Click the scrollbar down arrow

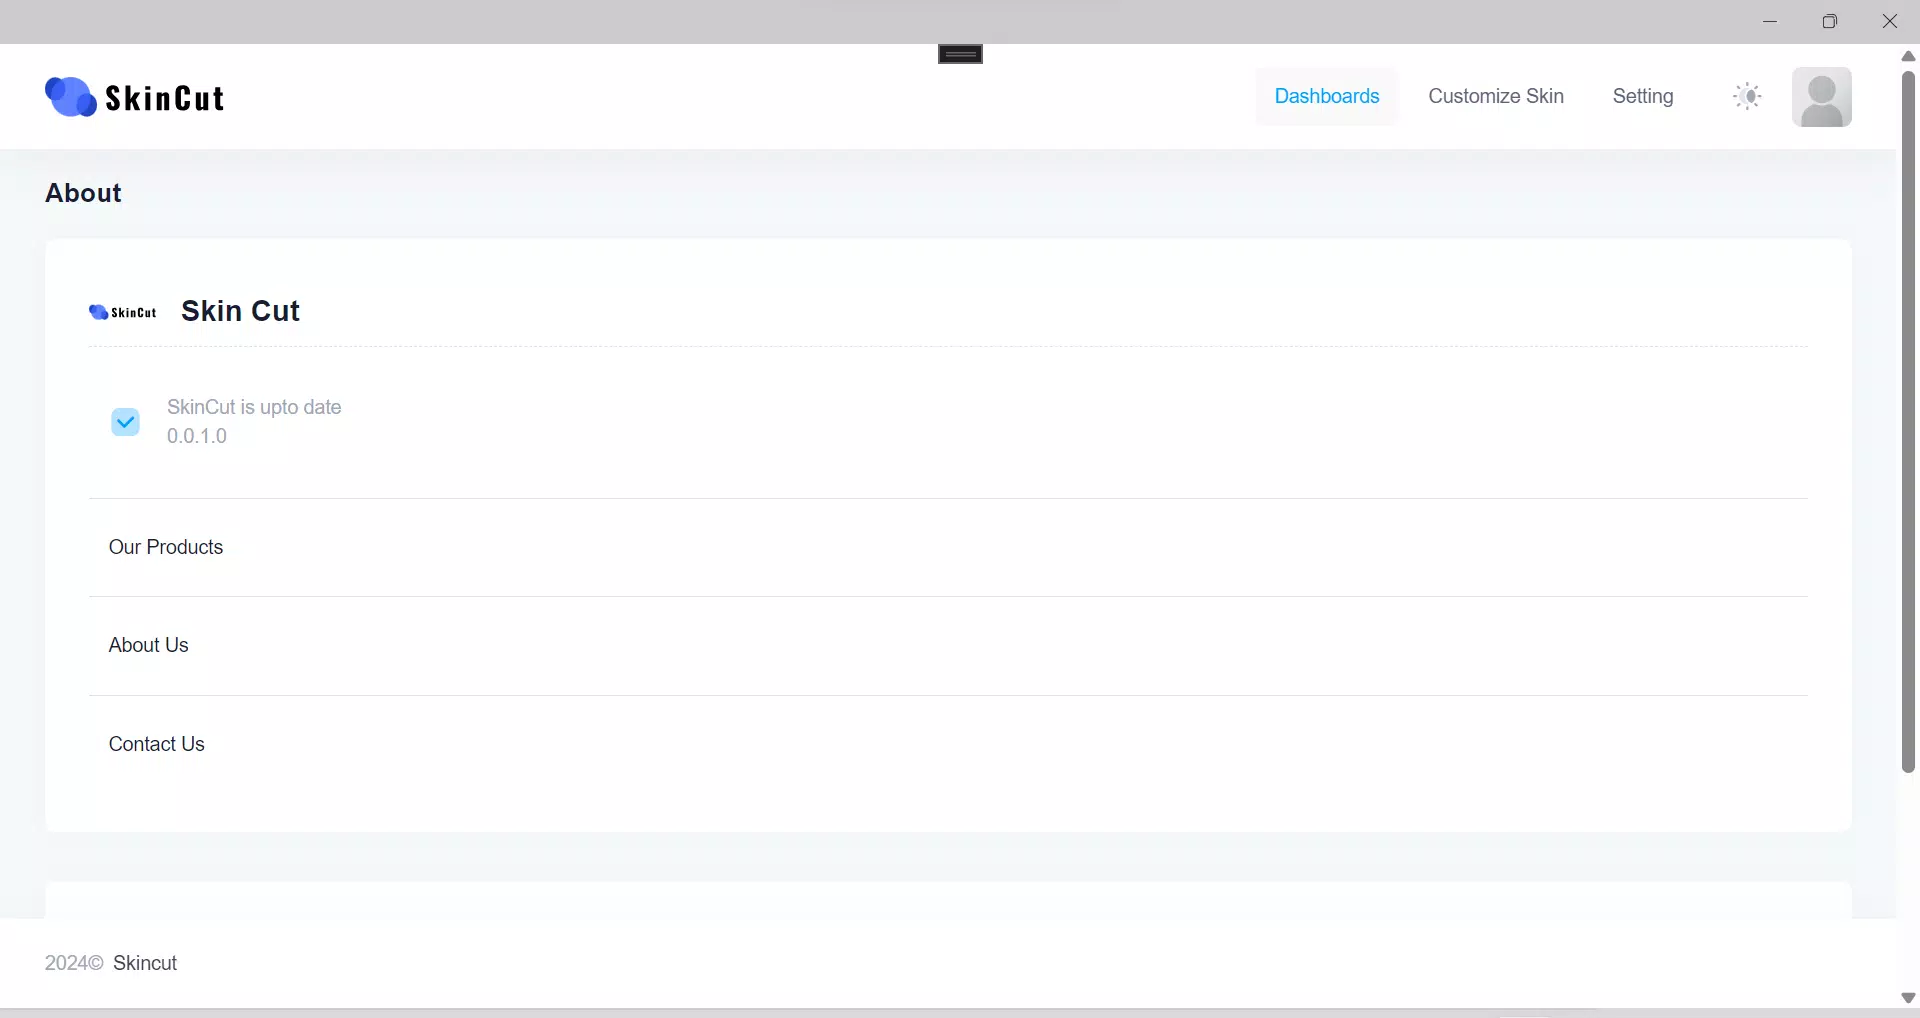1908,998
